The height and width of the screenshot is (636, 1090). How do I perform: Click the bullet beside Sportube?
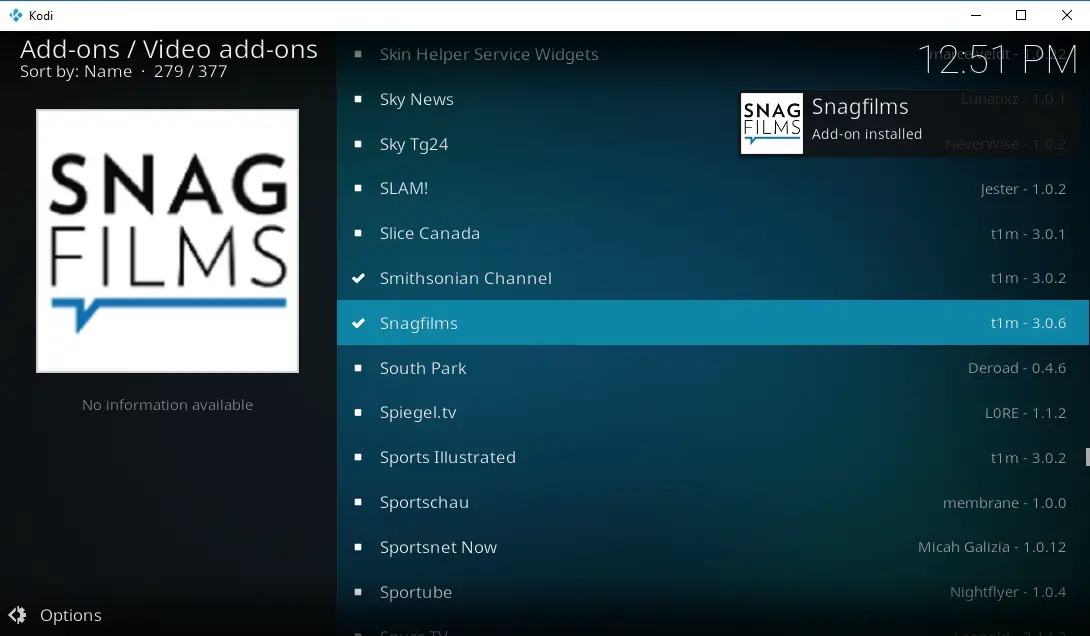coord(358,592)
